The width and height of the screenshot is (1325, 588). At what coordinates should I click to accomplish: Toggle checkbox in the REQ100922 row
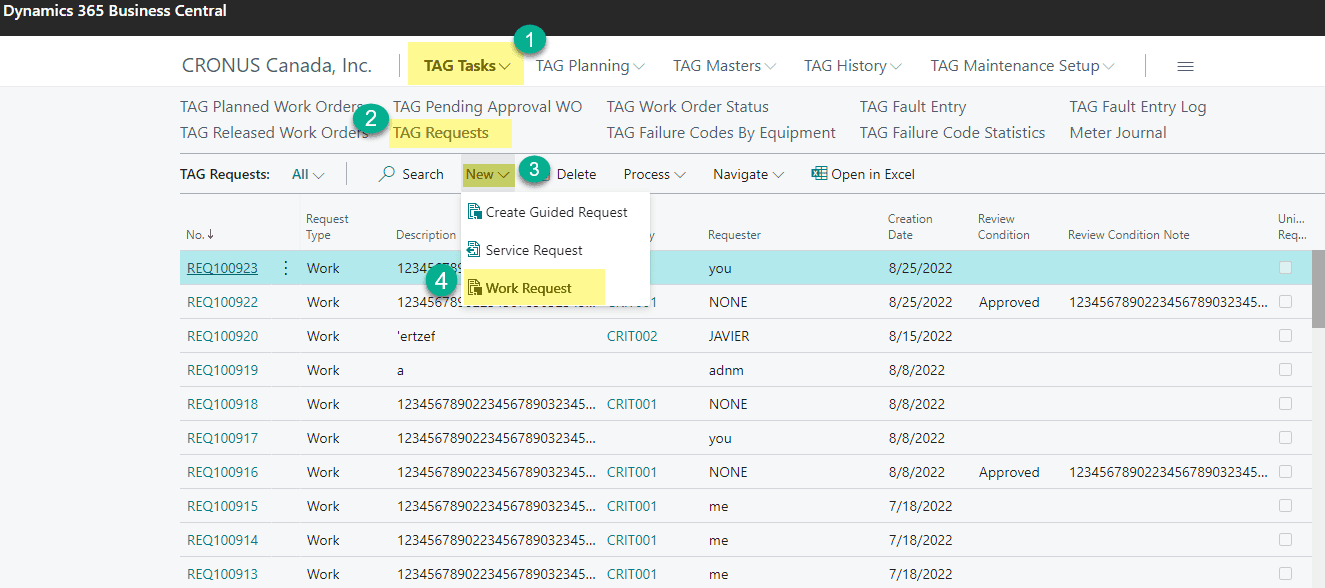pyautogui.click(x=1285, y=302)
